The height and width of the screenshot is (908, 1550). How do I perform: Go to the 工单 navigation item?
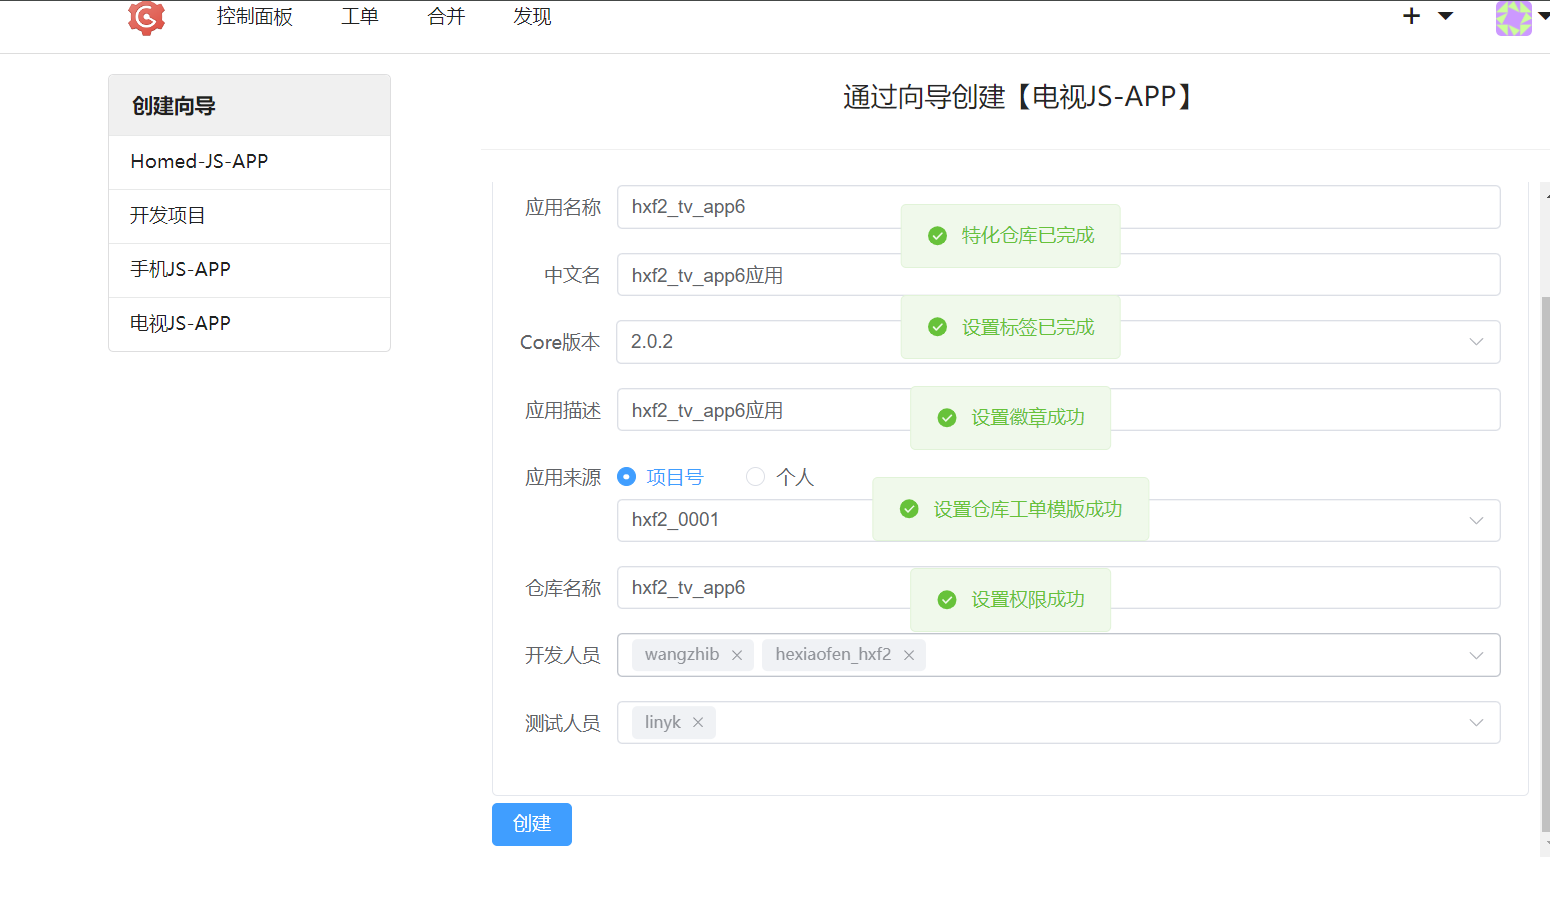pos(359,17)
